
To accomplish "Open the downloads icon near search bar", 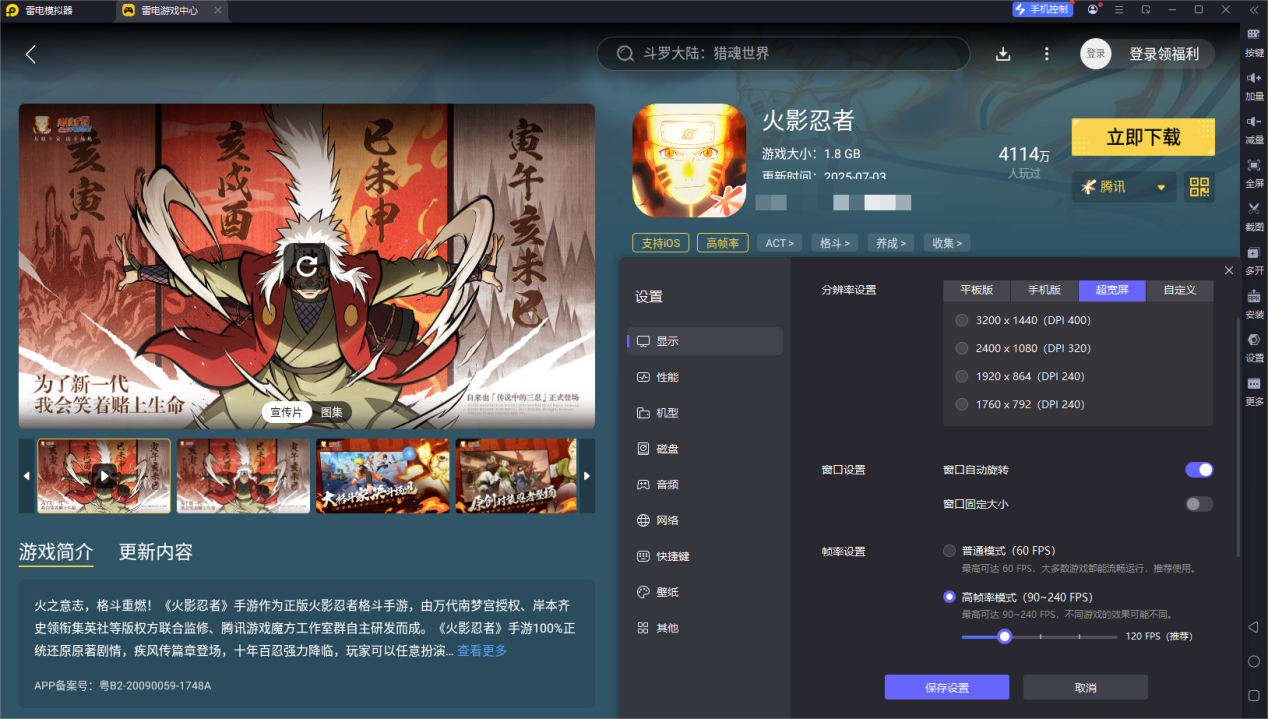I will pos(1003,54).
